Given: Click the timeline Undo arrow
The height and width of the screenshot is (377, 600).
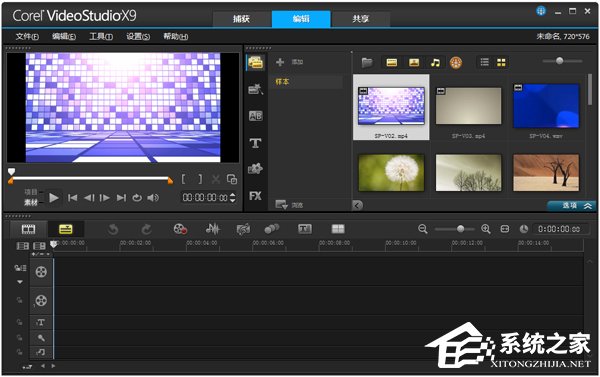Looking at the screenshot, I should 113,229.
